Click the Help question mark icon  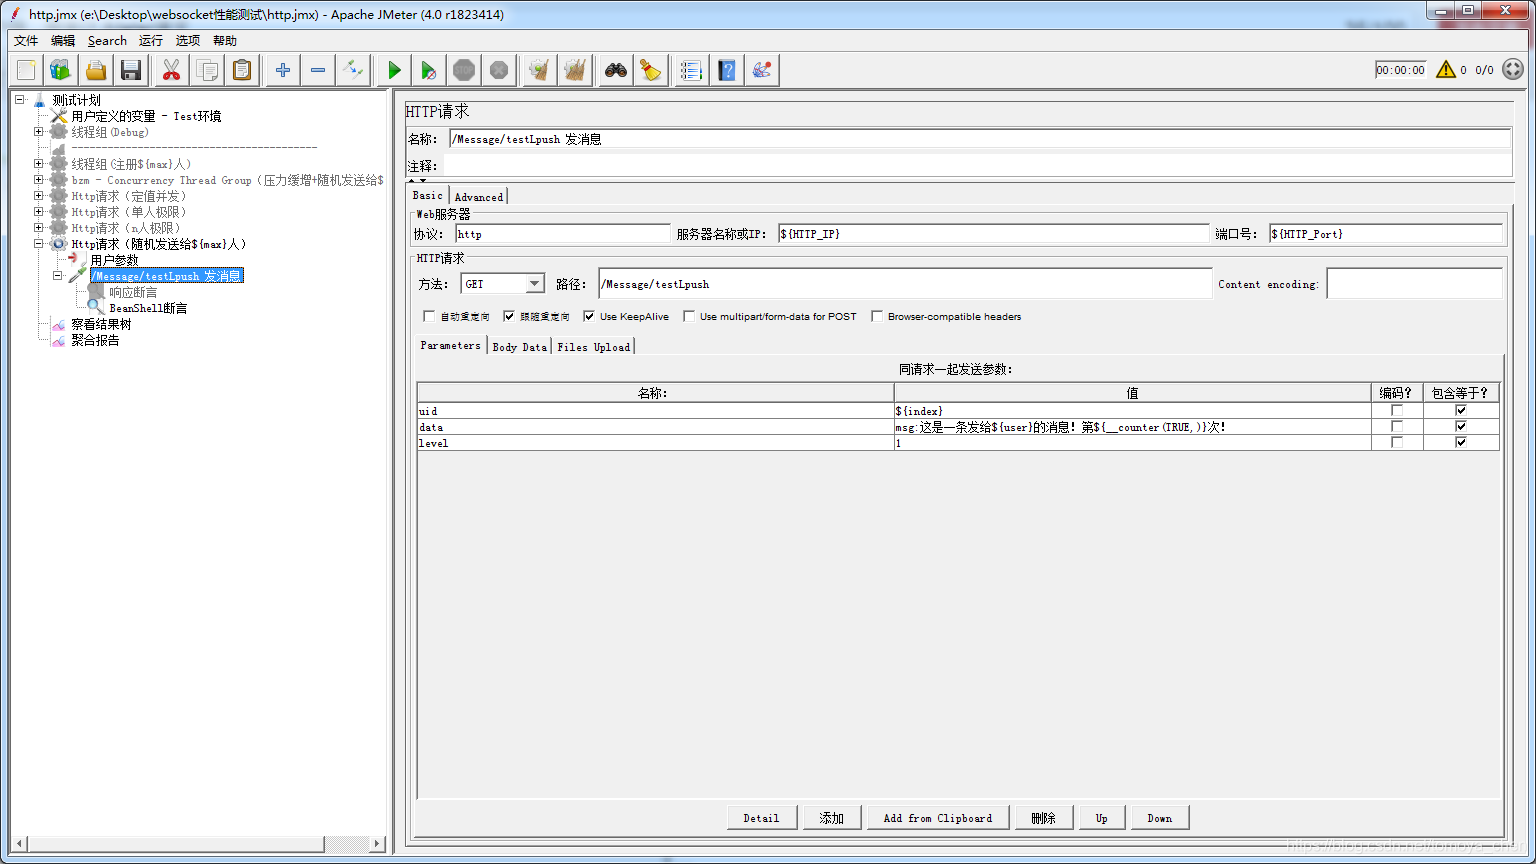pyautogui.click(x=727, y=70)
